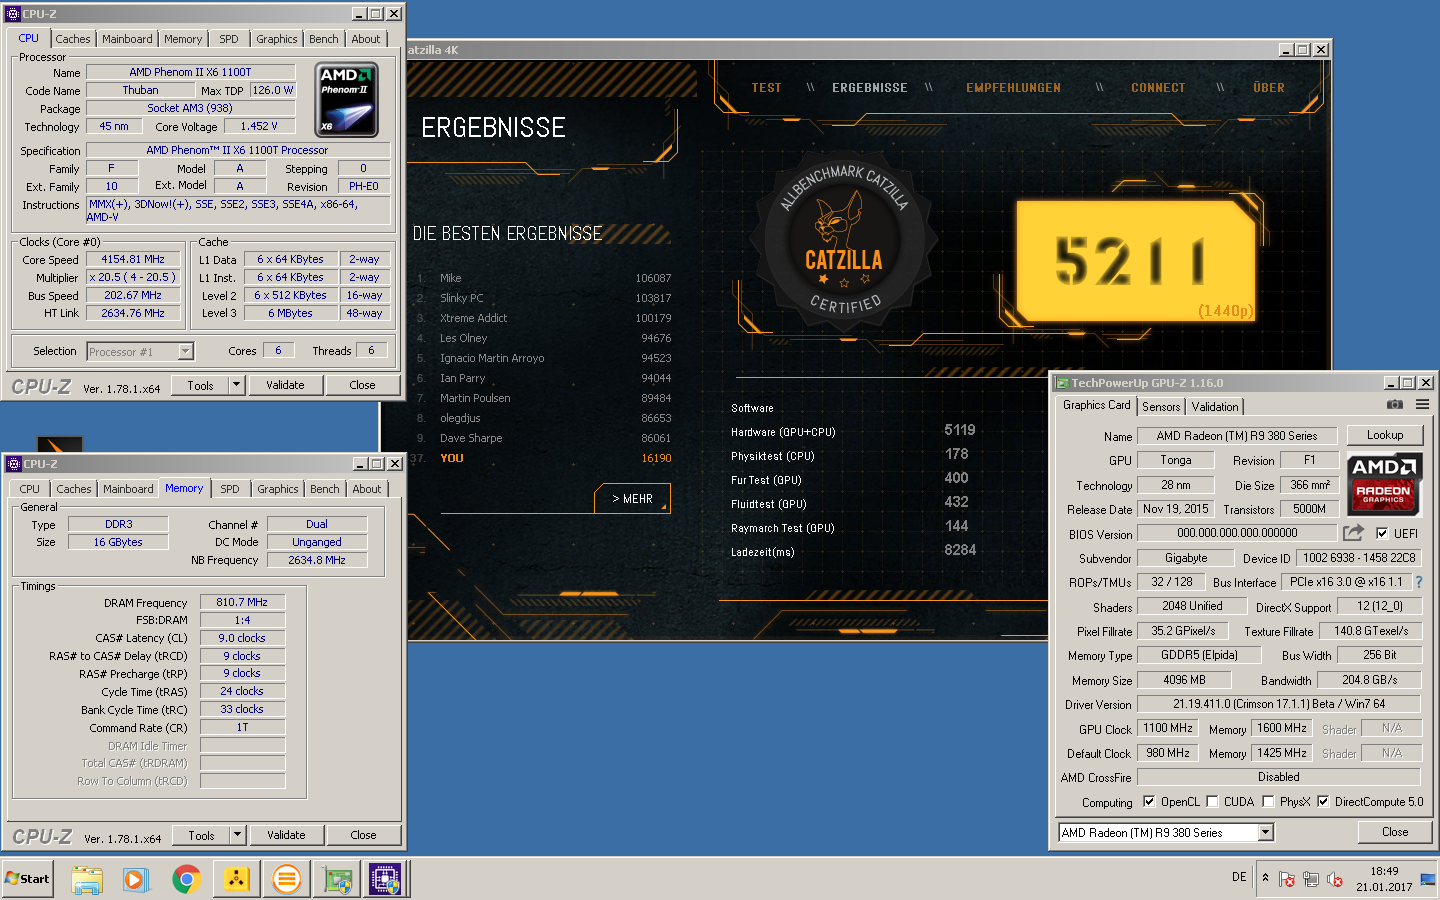Toggle the OpenCL checkbox
1440x900 pixels.
tap(1149, 801)
